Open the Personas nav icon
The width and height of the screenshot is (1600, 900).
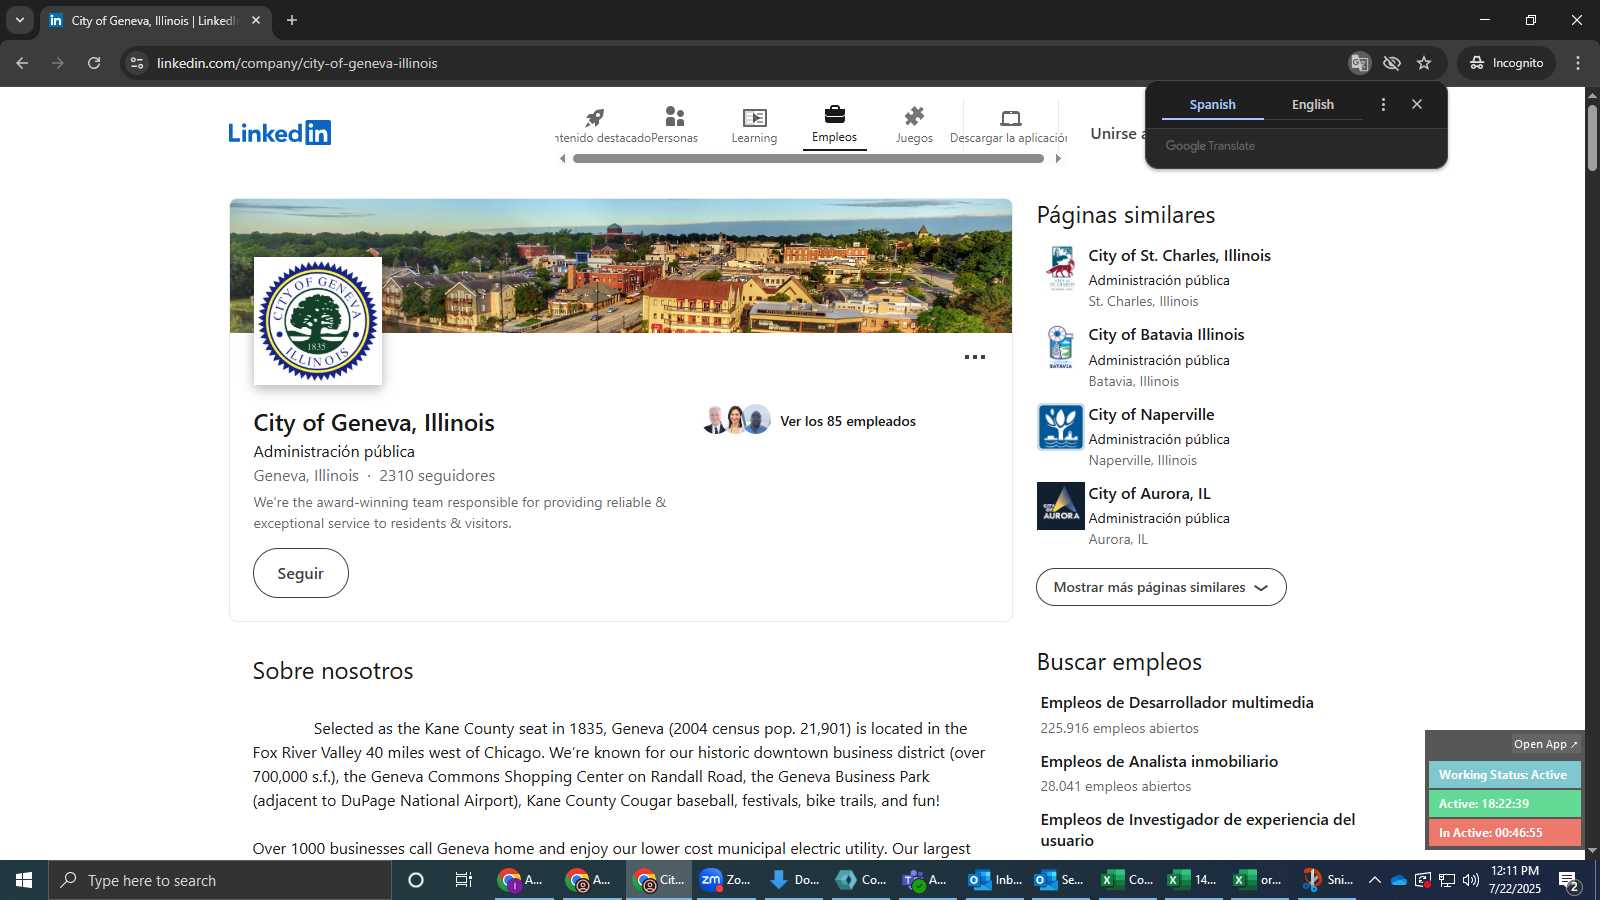[675, 125]
